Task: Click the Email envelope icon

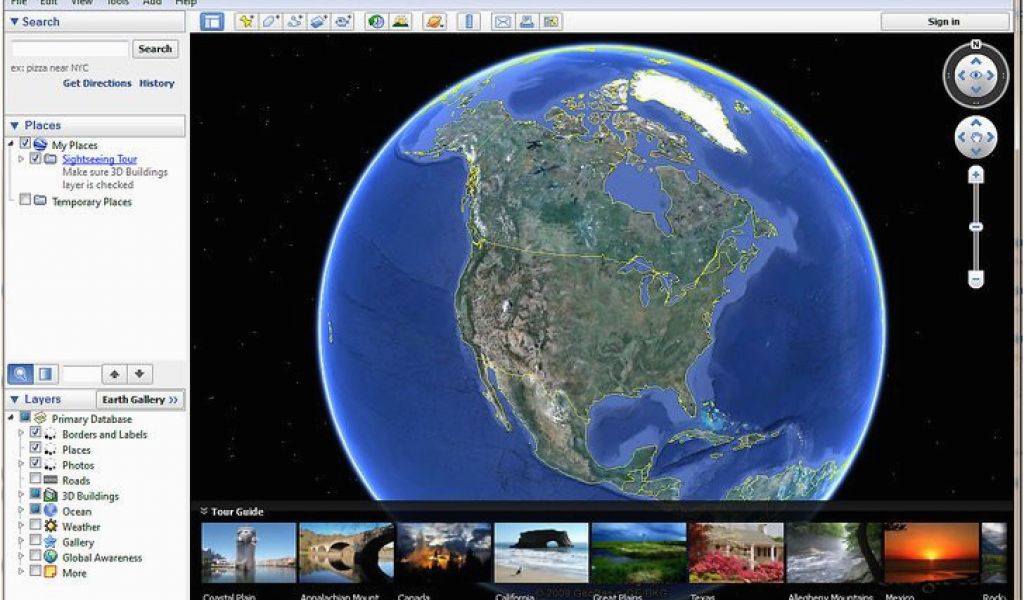Action: 502,22
